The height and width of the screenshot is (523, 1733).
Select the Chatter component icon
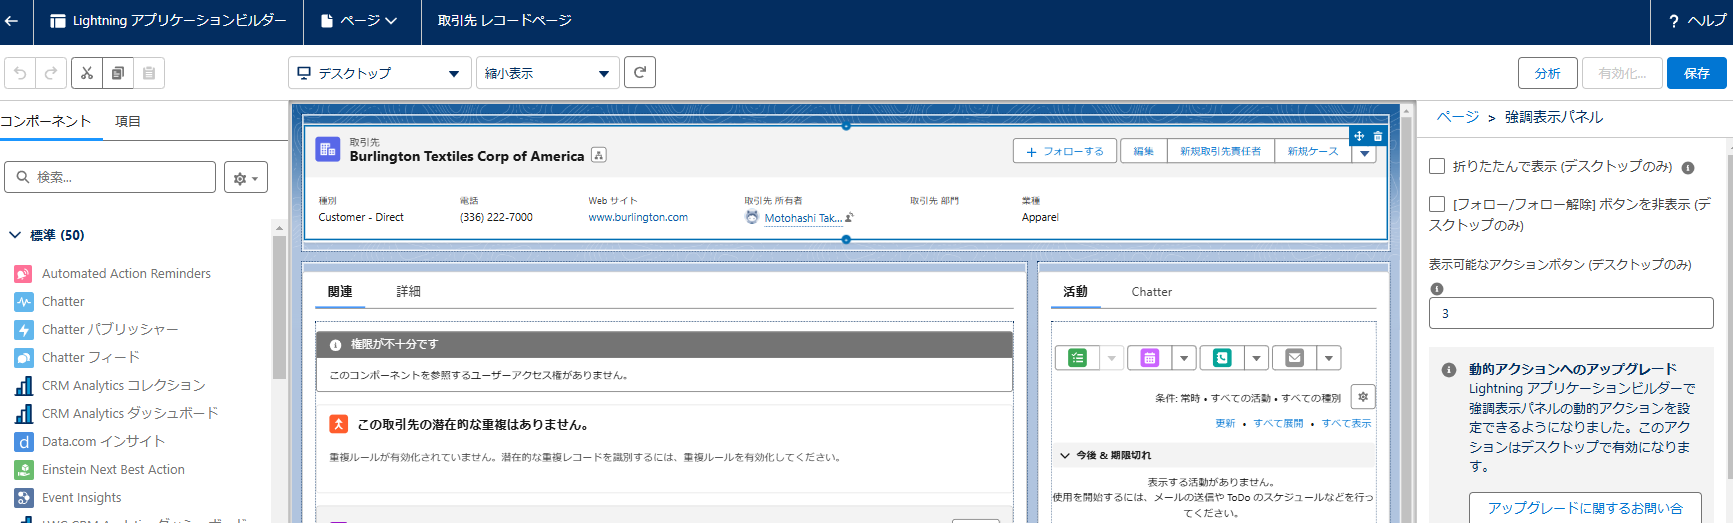24,301
